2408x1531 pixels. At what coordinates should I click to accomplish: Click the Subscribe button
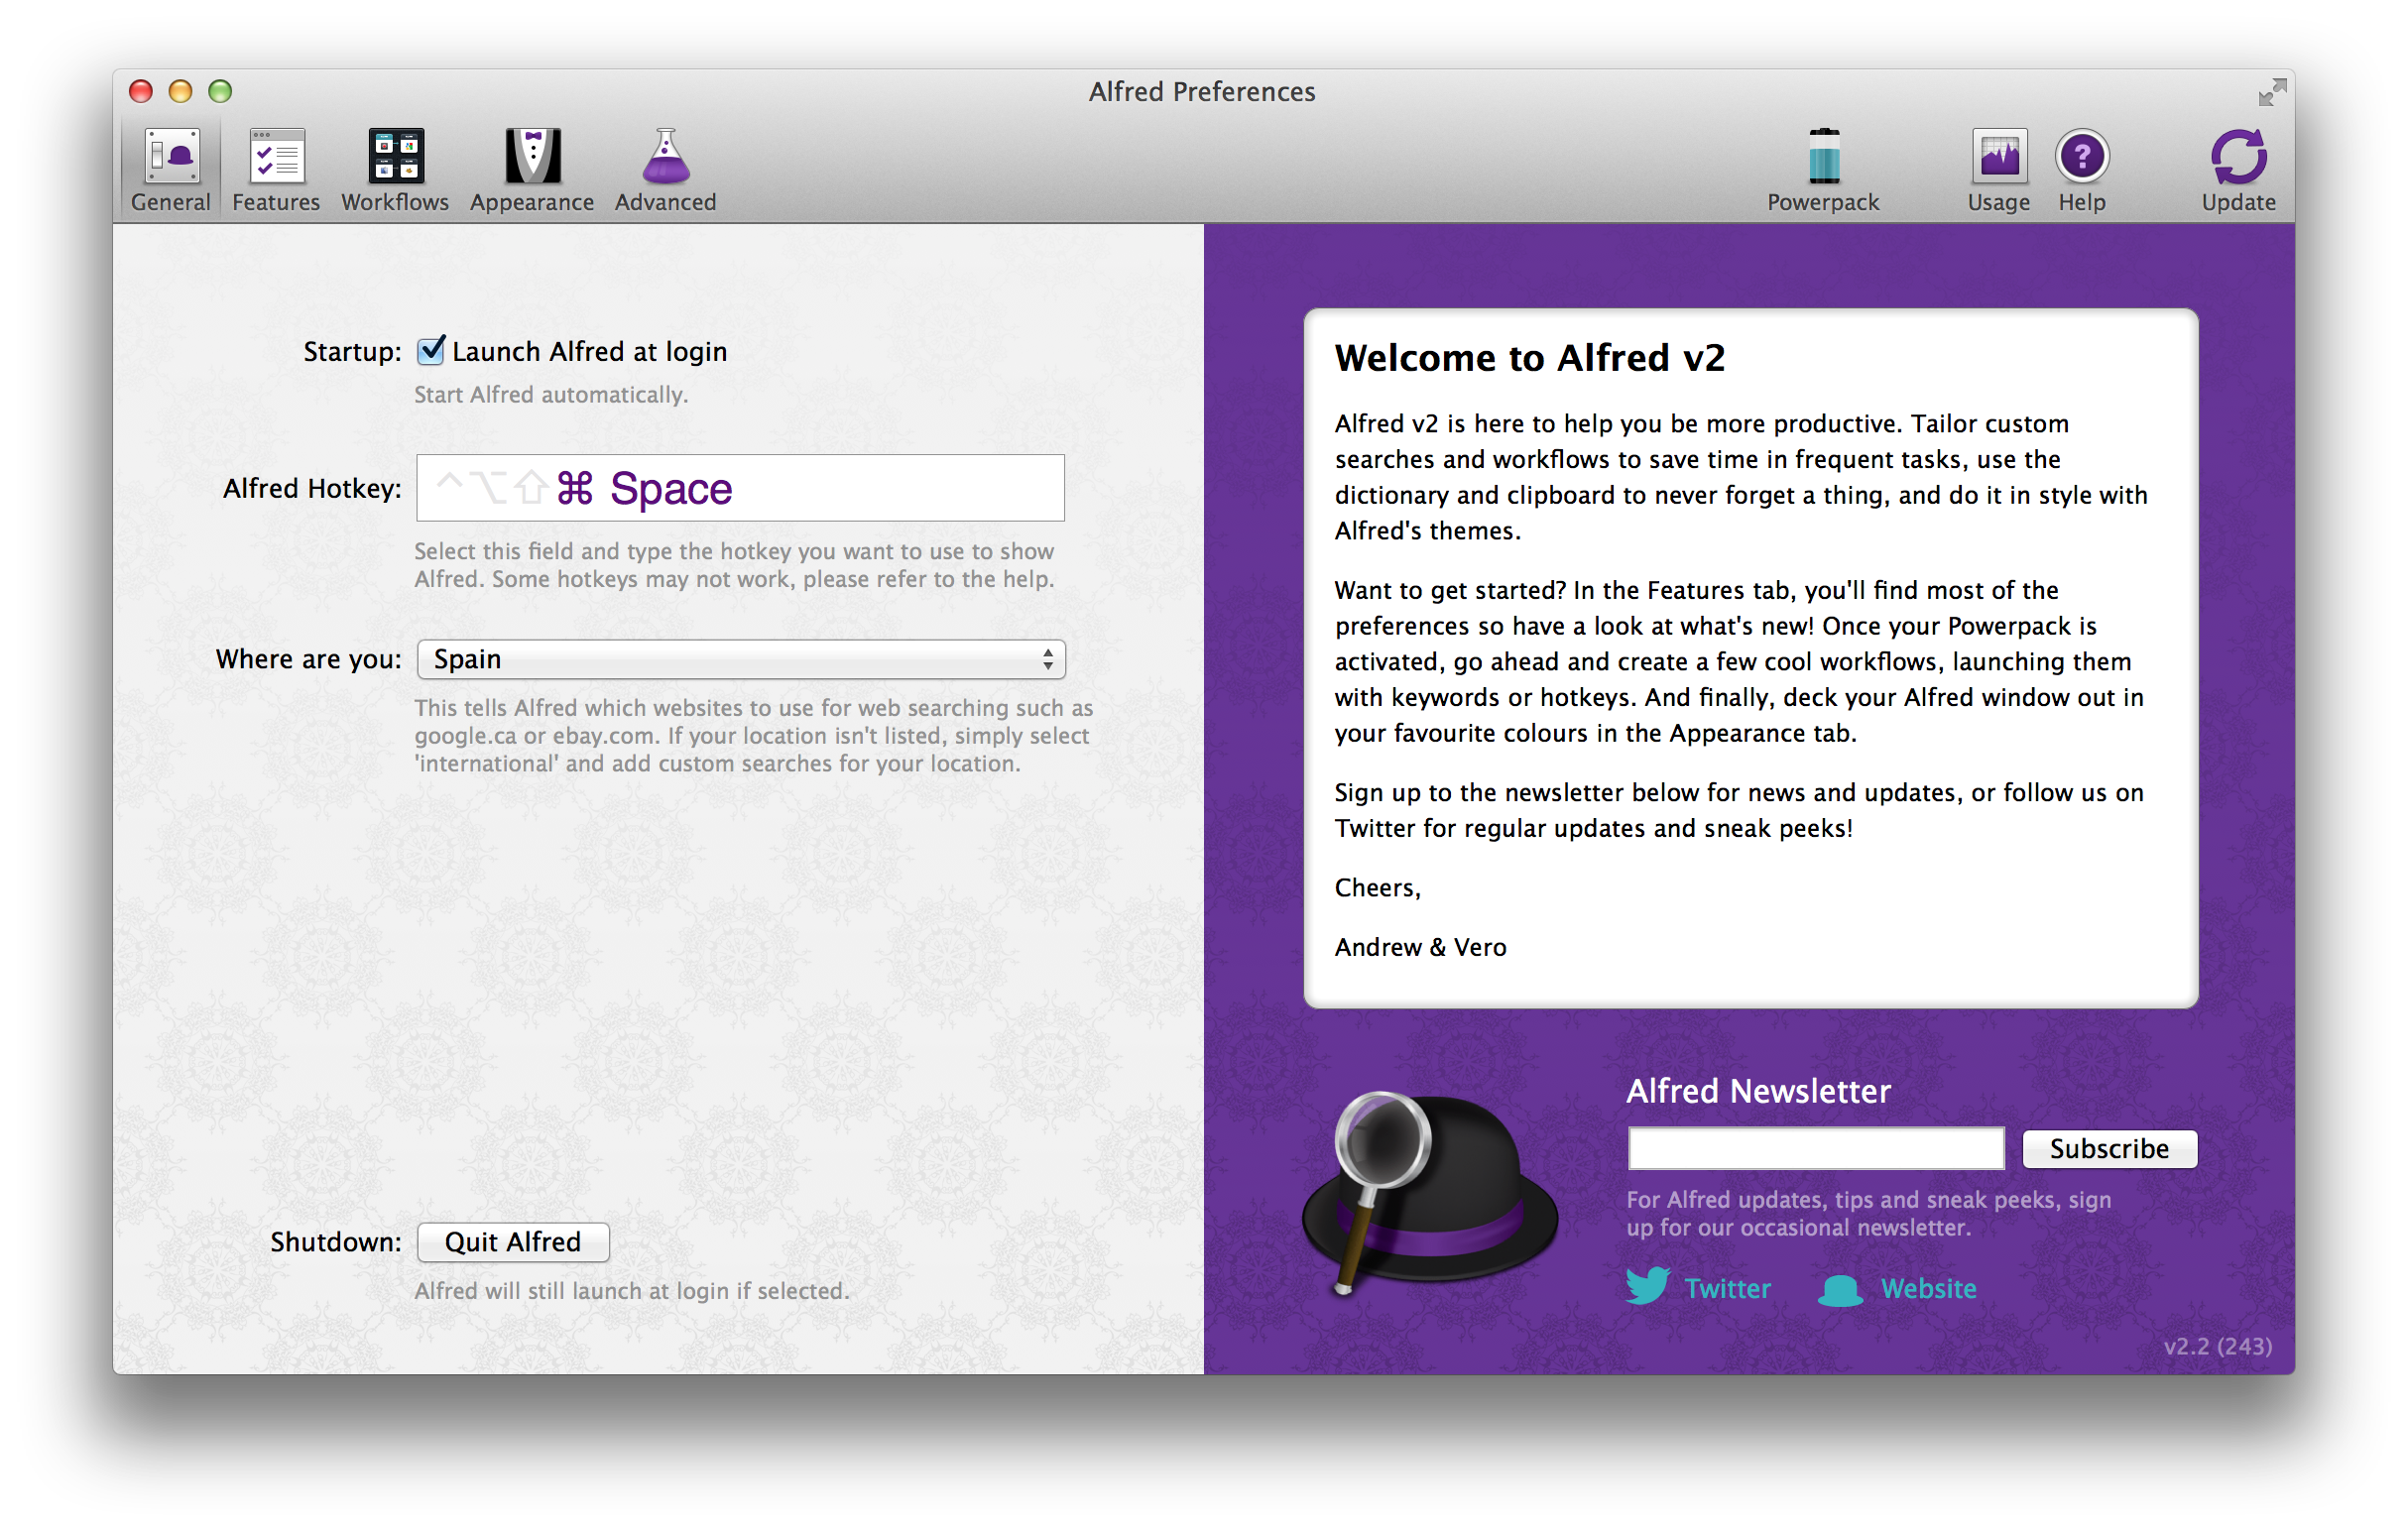click(2108, 1148)
